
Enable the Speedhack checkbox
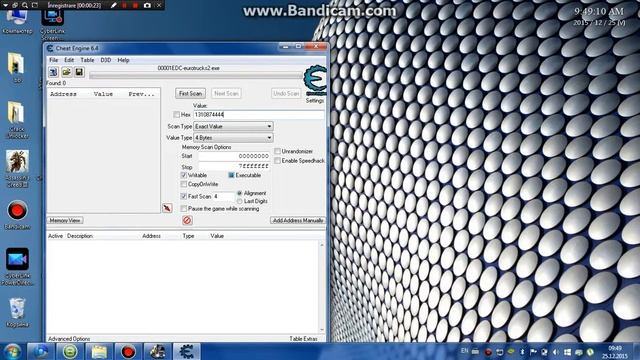click(278, 161)
